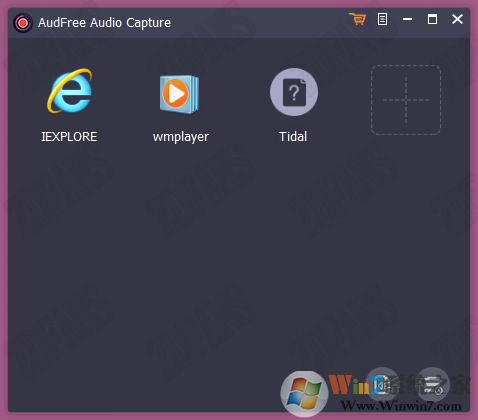The height and width of the screenshot is (420, 478).
Task: Open the Tidal app icon
Action: [x=294, y=92]
